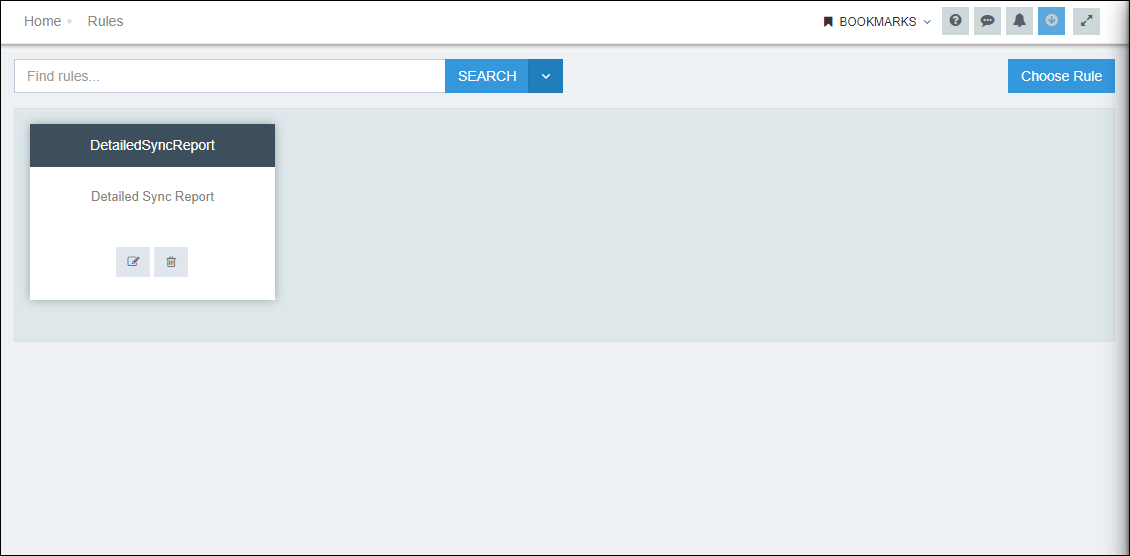Screen dimensions: 1130x556
Task: Click the blue download arrow icon
Action: pyautogui.click(x=1051, y=21)
